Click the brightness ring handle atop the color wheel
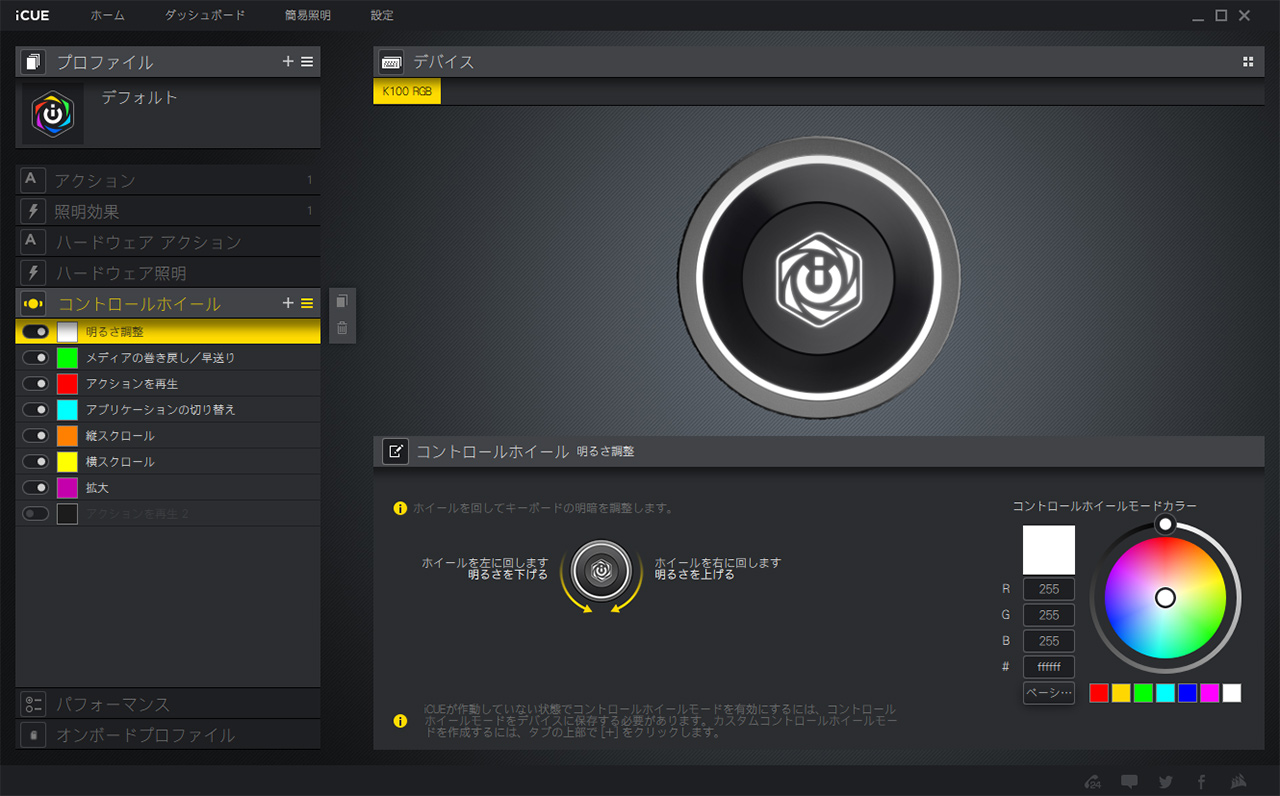1280x796 pixels. pyautogui.click(x=1165, y=524)
